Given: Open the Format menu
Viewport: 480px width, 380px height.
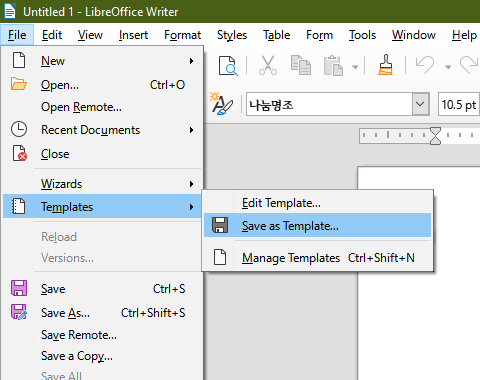Looking at the screenshot, I should (182, 35).
